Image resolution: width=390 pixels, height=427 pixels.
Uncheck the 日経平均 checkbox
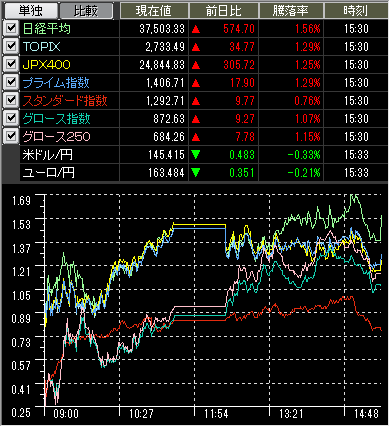[x=11, y=28]
